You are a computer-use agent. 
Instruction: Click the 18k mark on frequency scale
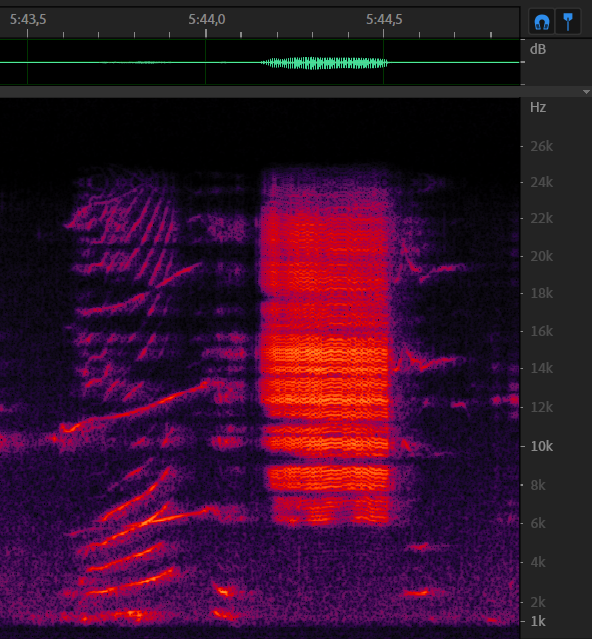(x=541, y=293)
